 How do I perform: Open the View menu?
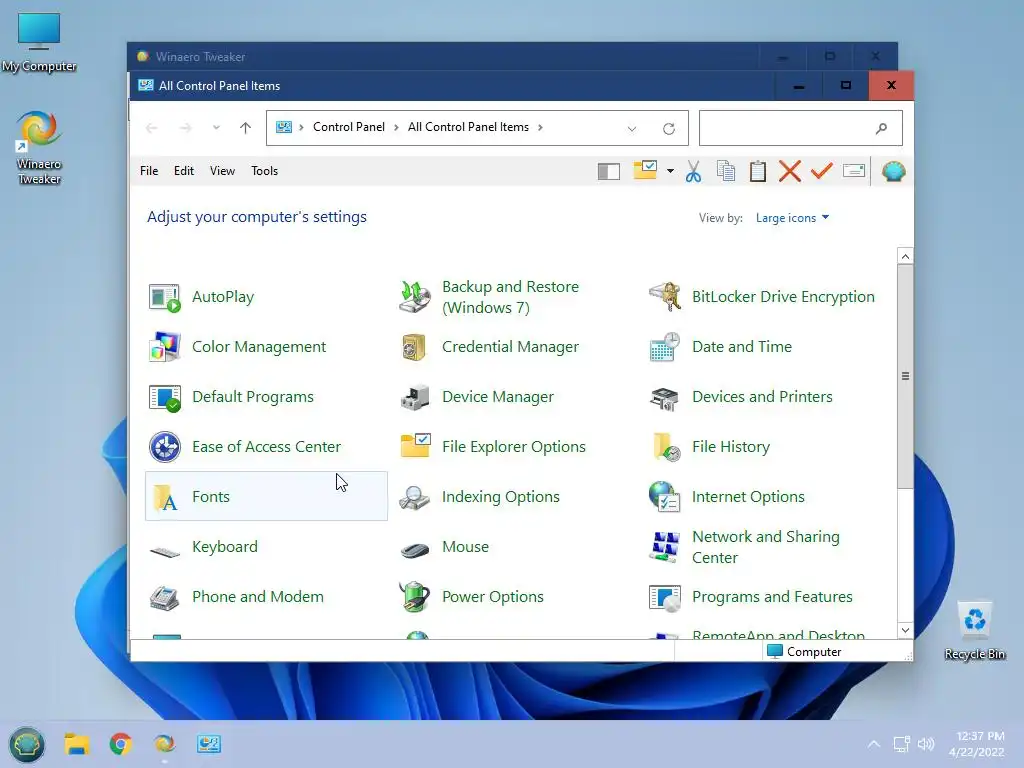[x=222, y=171]
